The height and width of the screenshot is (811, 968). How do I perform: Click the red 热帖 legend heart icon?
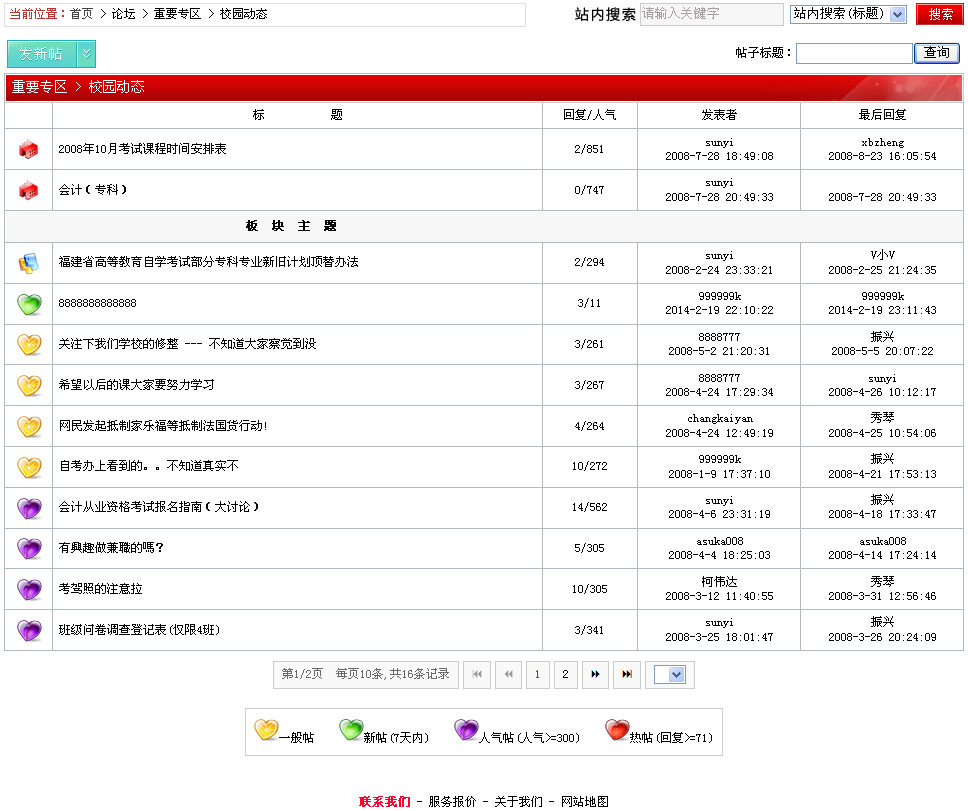point(614,730)
